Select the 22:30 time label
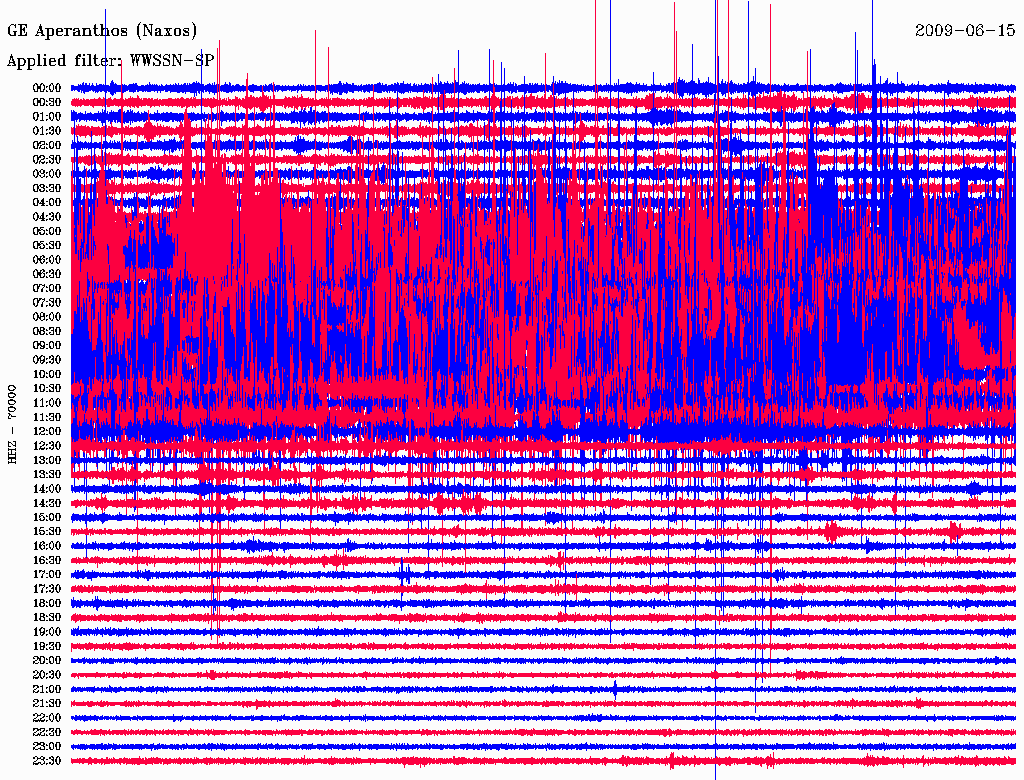The image size is (1024, 780). 47,732
